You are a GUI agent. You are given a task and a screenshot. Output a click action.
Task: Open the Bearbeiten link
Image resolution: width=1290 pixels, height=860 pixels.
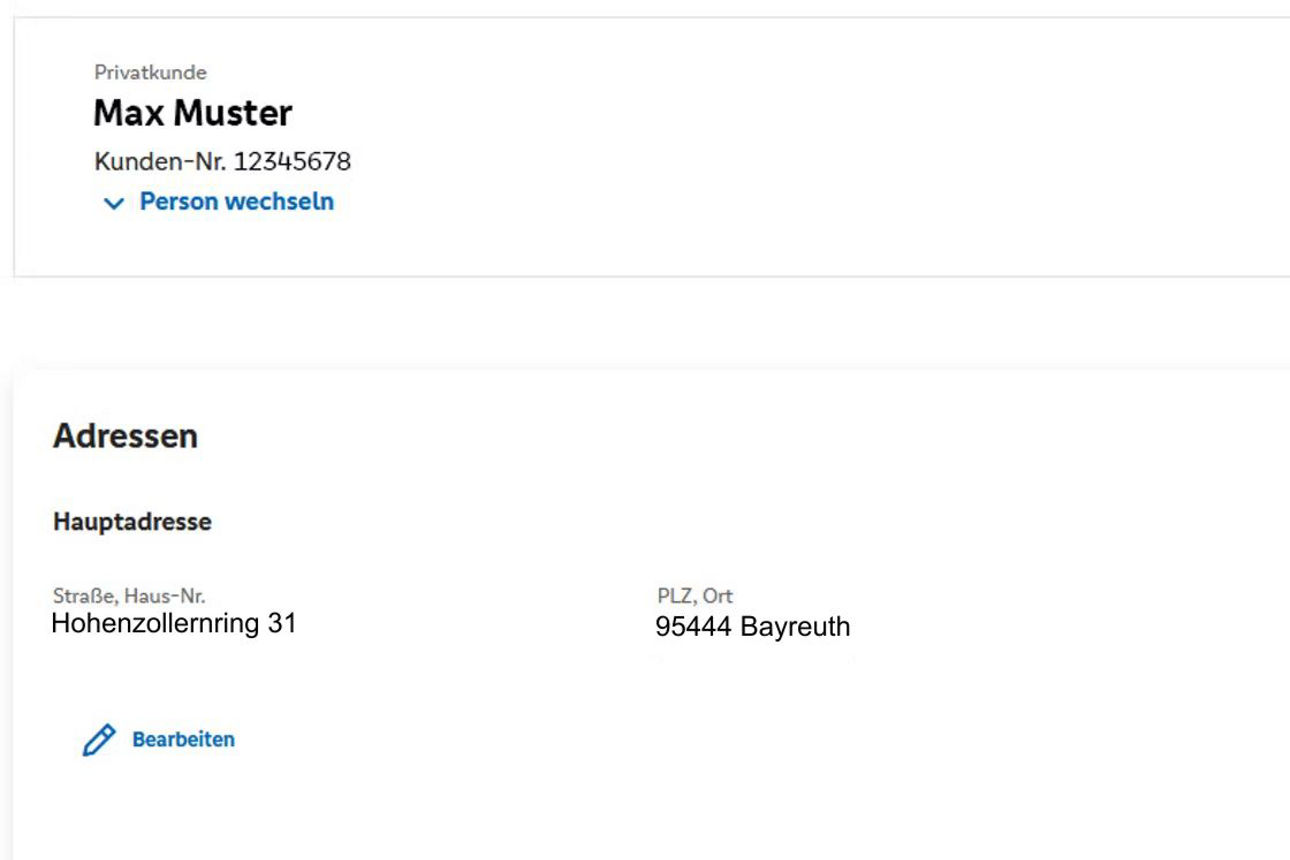pyautogui.click(x=183, y=740)
